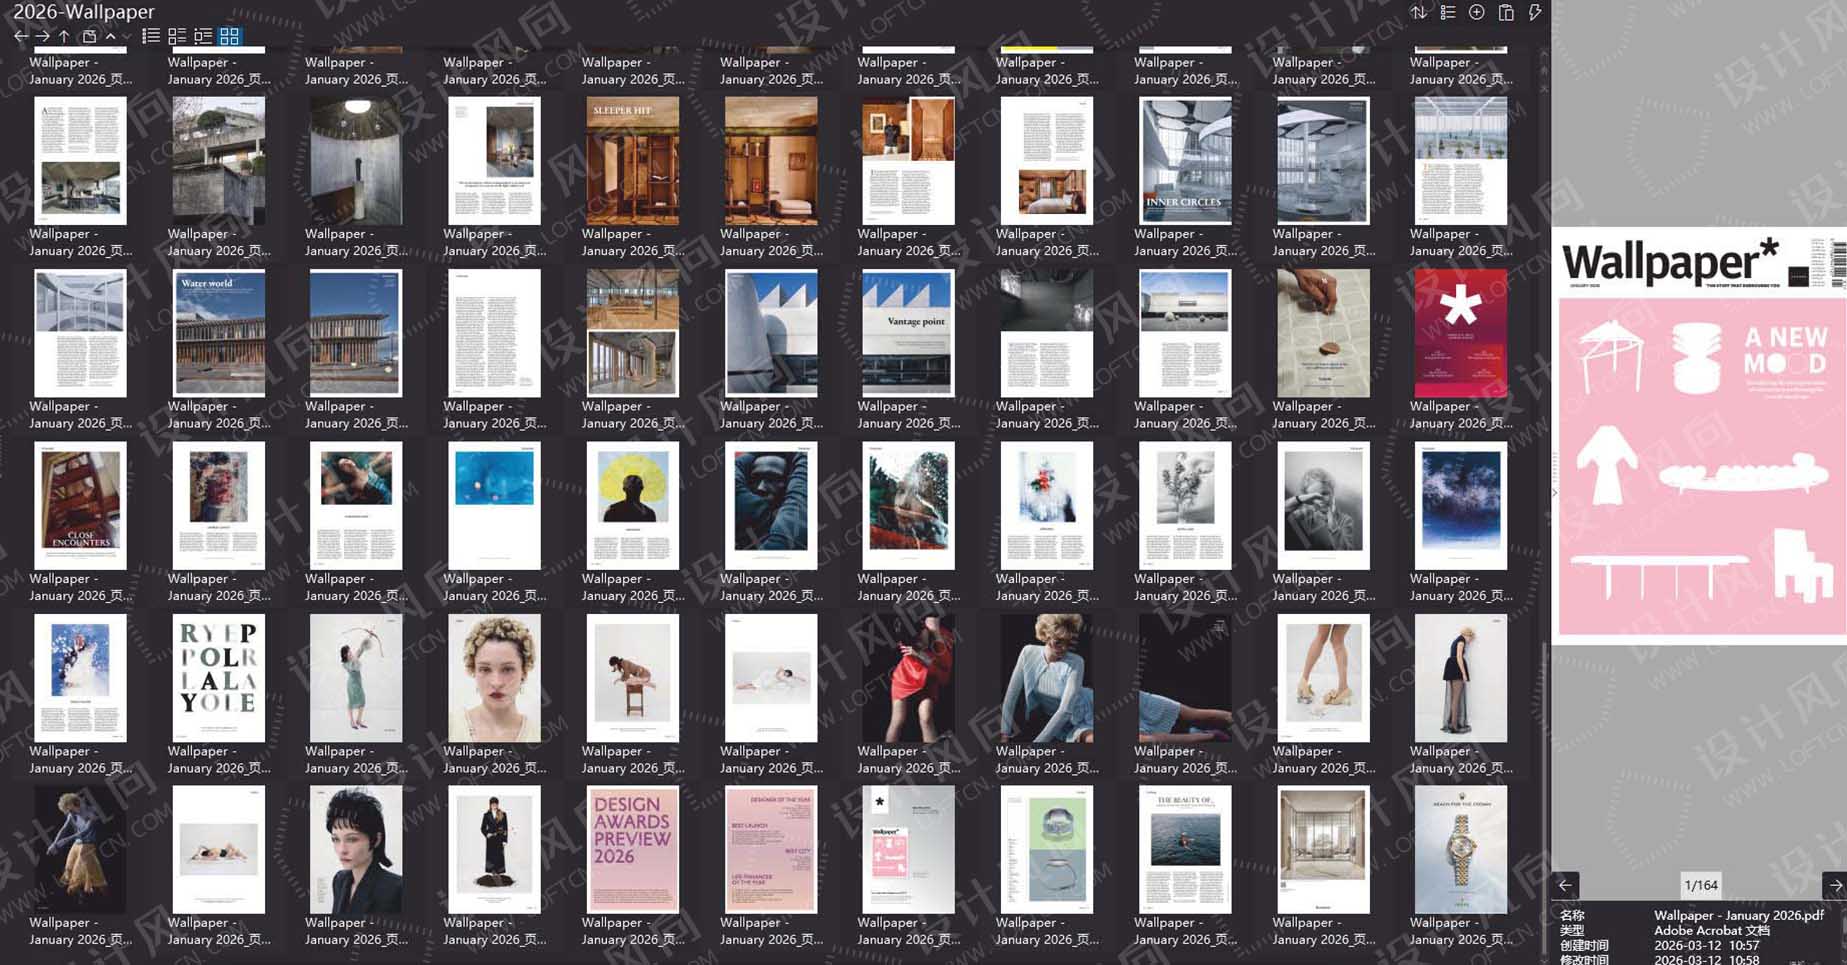The image size is (1847, 965).
Task: Switch to the detailed list view
Action: click(x=177, y=35)
